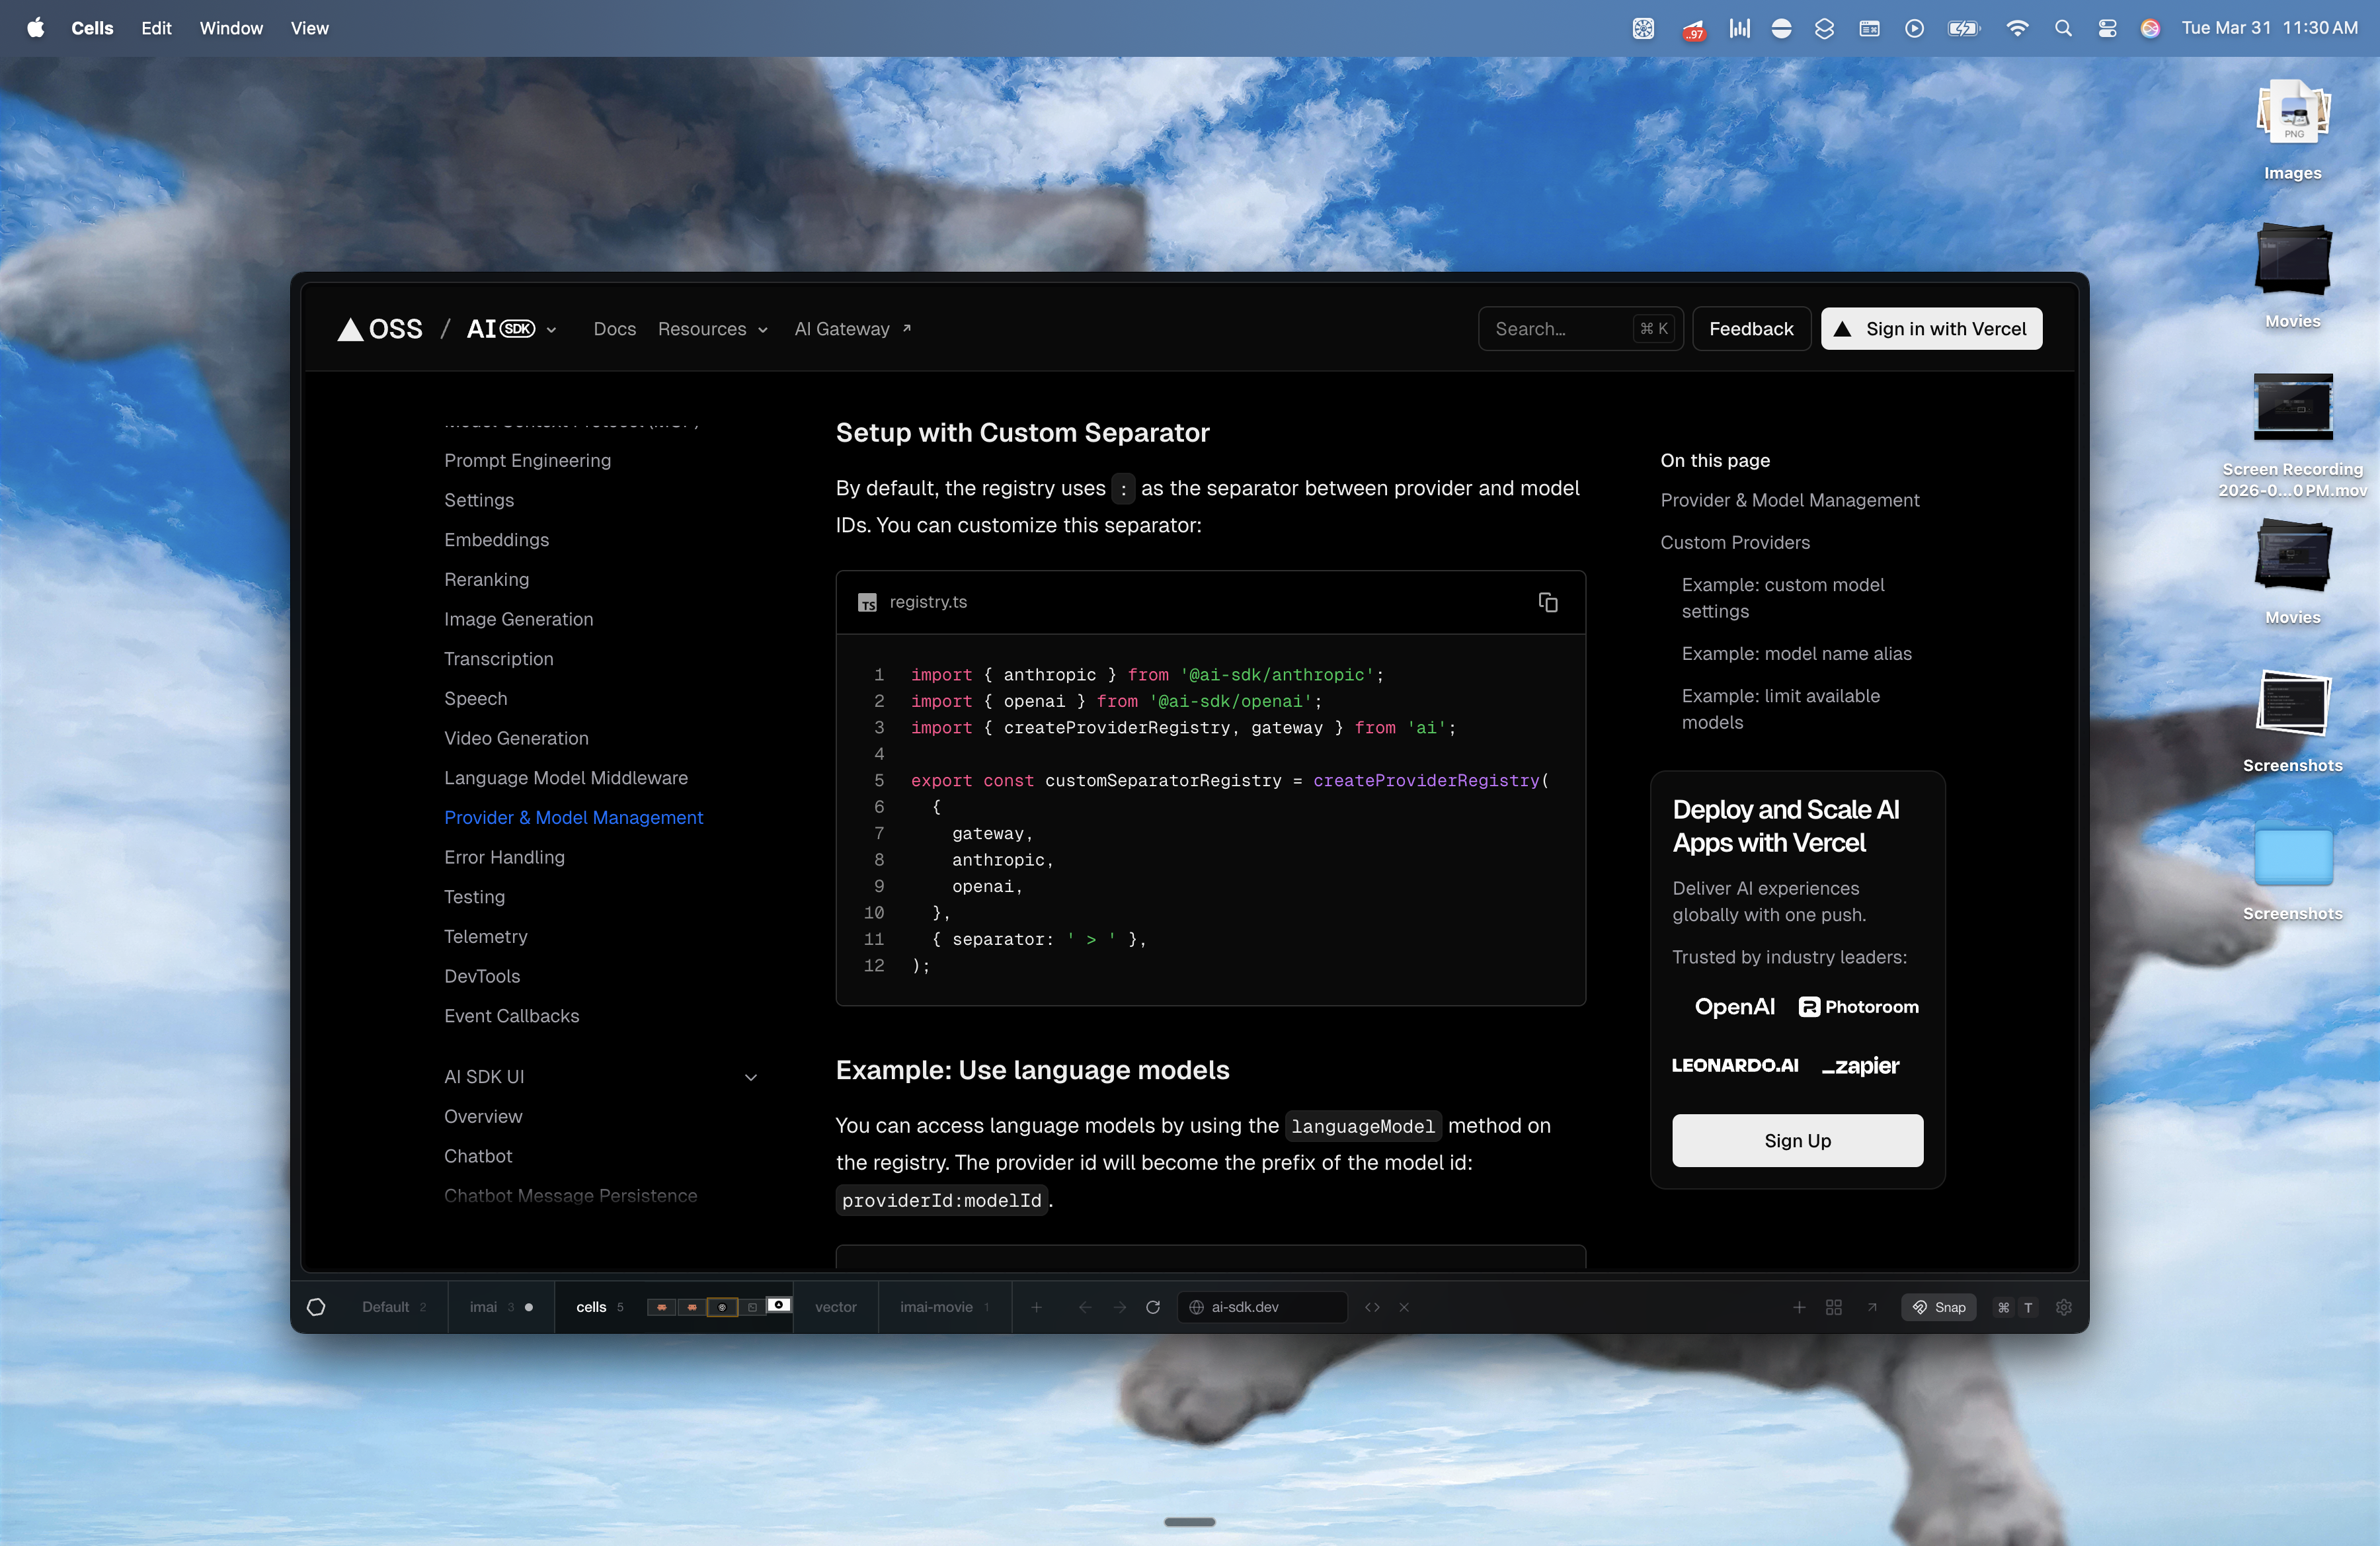
Task: Open Error Handling docs page
Action: click(504, 857)
